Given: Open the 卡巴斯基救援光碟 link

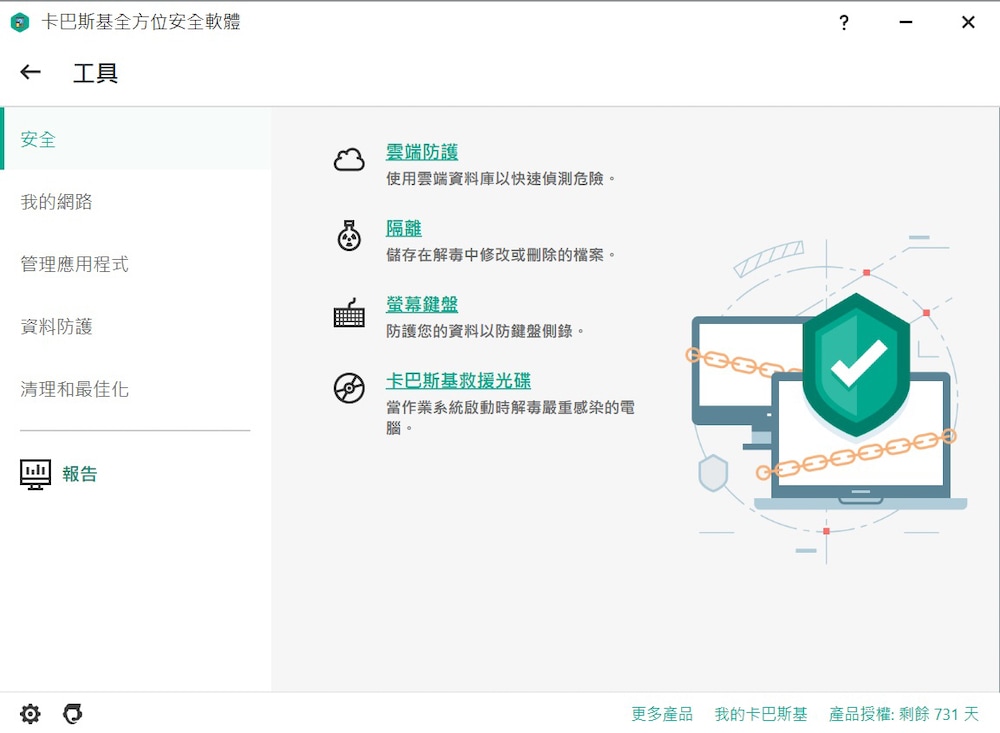Looking at the screenshot, I should (458, 381).
